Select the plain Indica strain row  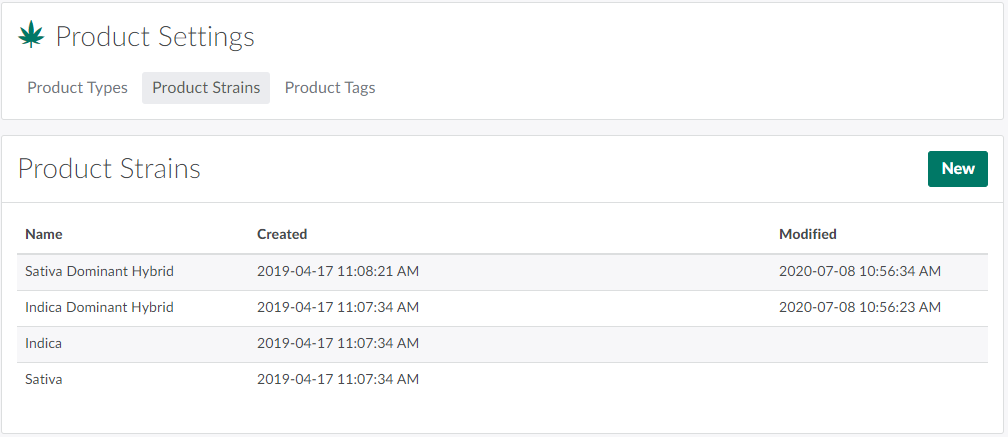[x=43, y=343]
